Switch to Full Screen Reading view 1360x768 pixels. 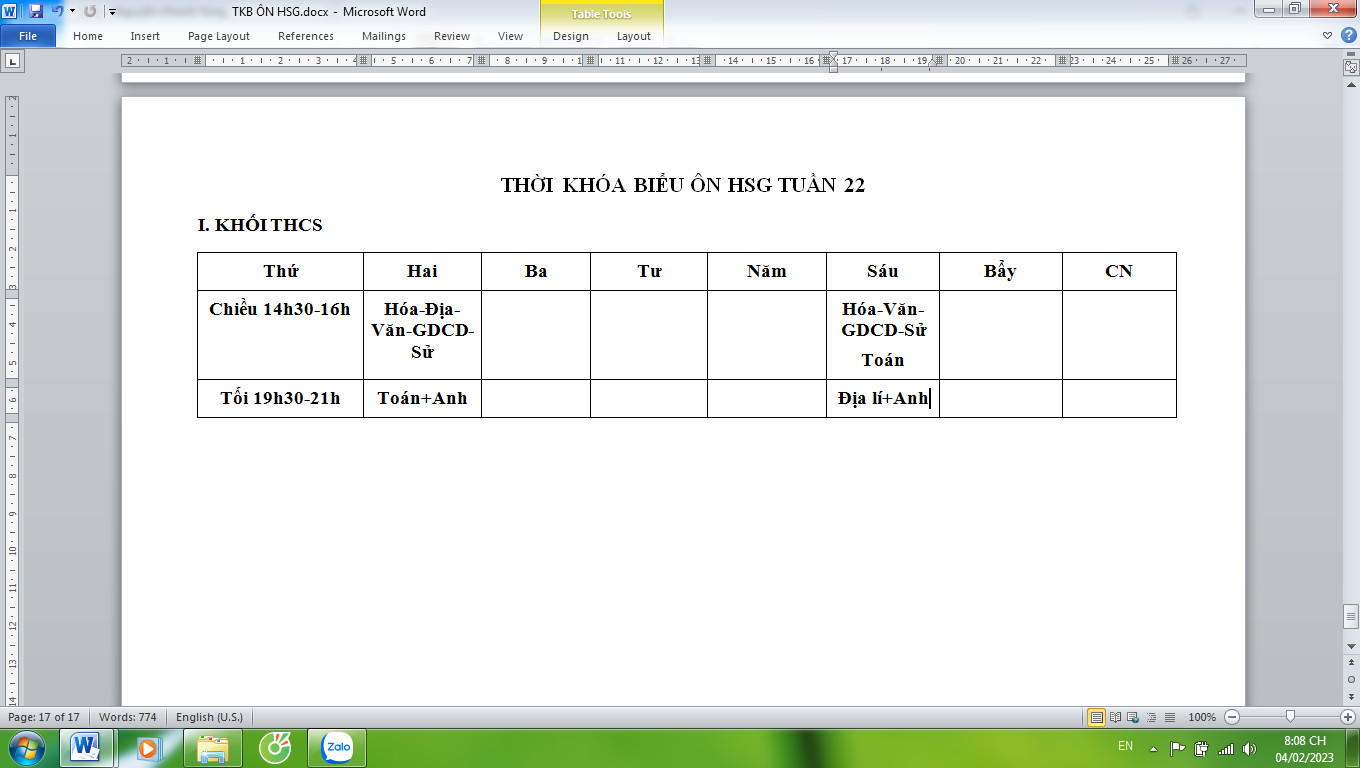tap(1114, 717)
